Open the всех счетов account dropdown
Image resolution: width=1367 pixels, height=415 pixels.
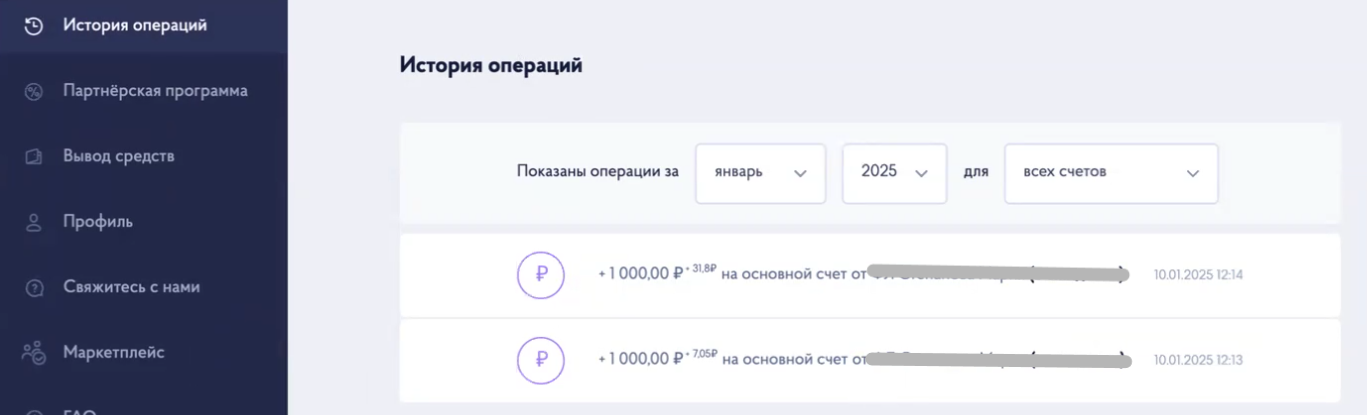1111,173
